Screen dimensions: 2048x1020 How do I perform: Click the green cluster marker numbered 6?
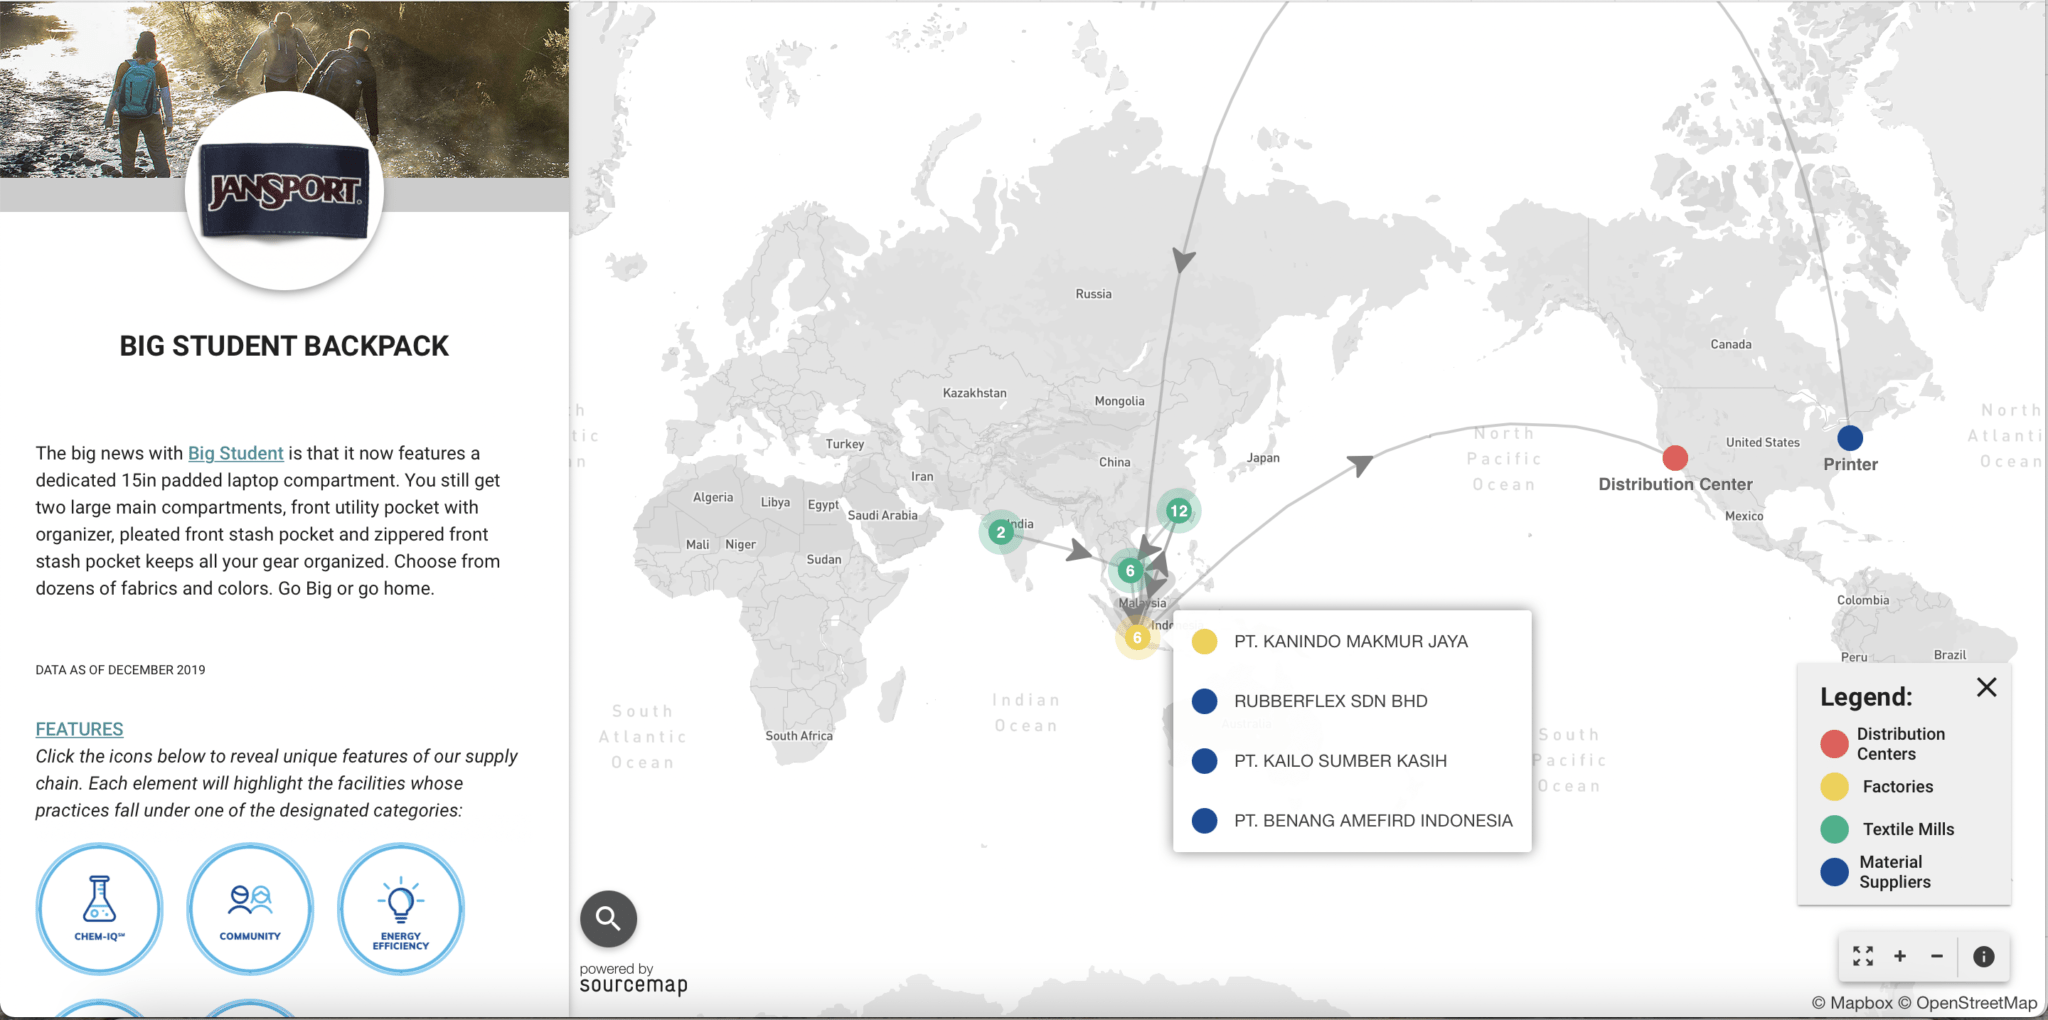point(1130,570)
